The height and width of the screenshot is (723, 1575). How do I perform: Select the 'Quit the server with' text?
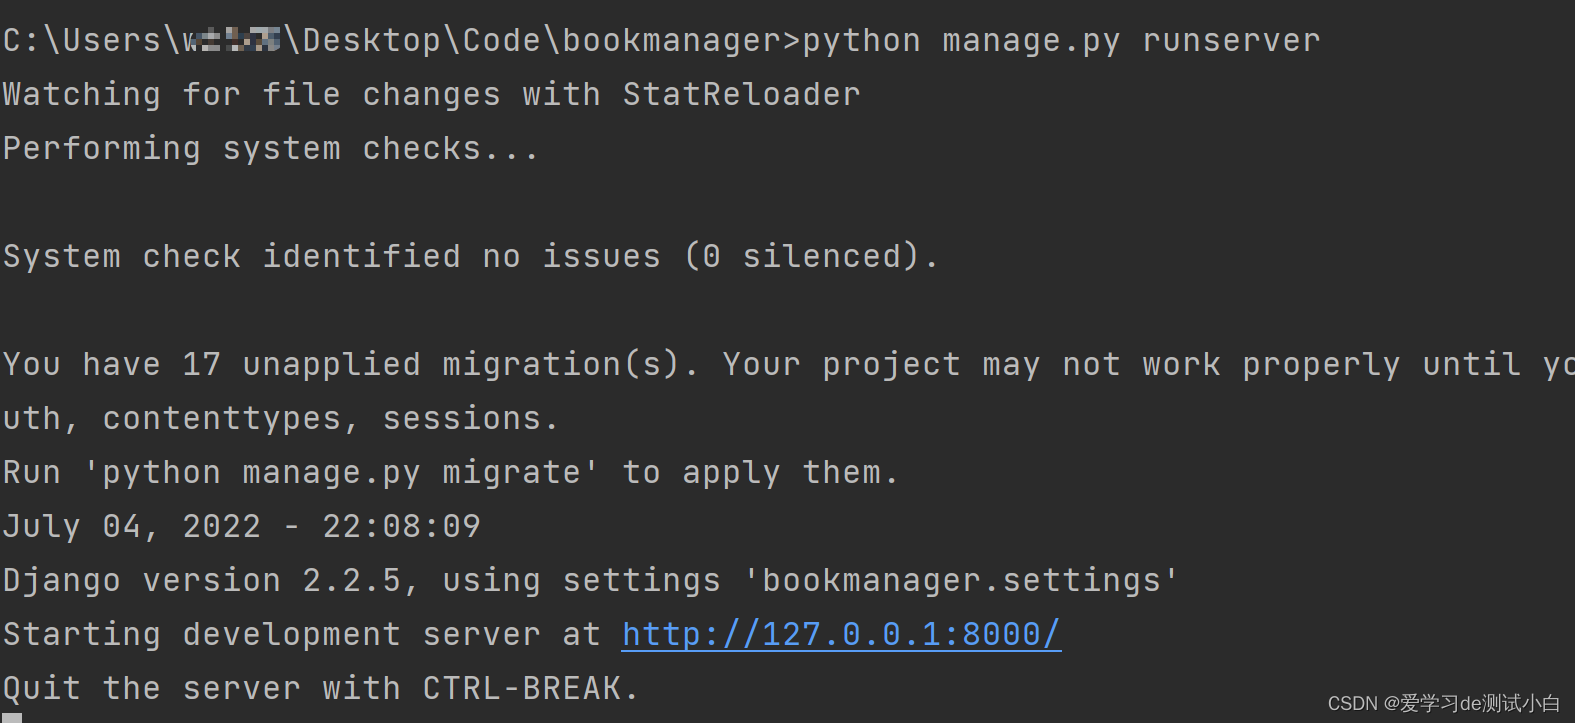point(202,688)
